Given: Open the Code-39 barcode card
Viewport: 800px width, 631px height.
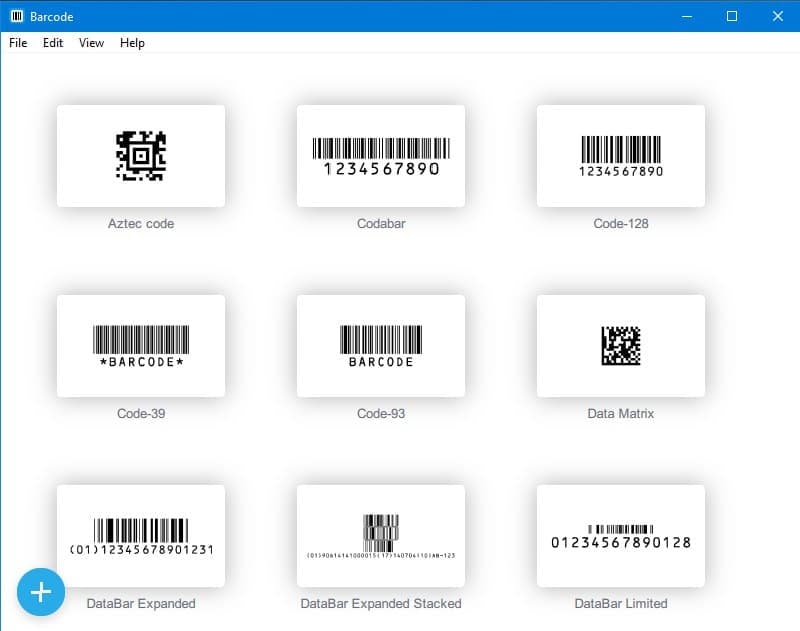Looking at the screenshot, I should [141, 346].
